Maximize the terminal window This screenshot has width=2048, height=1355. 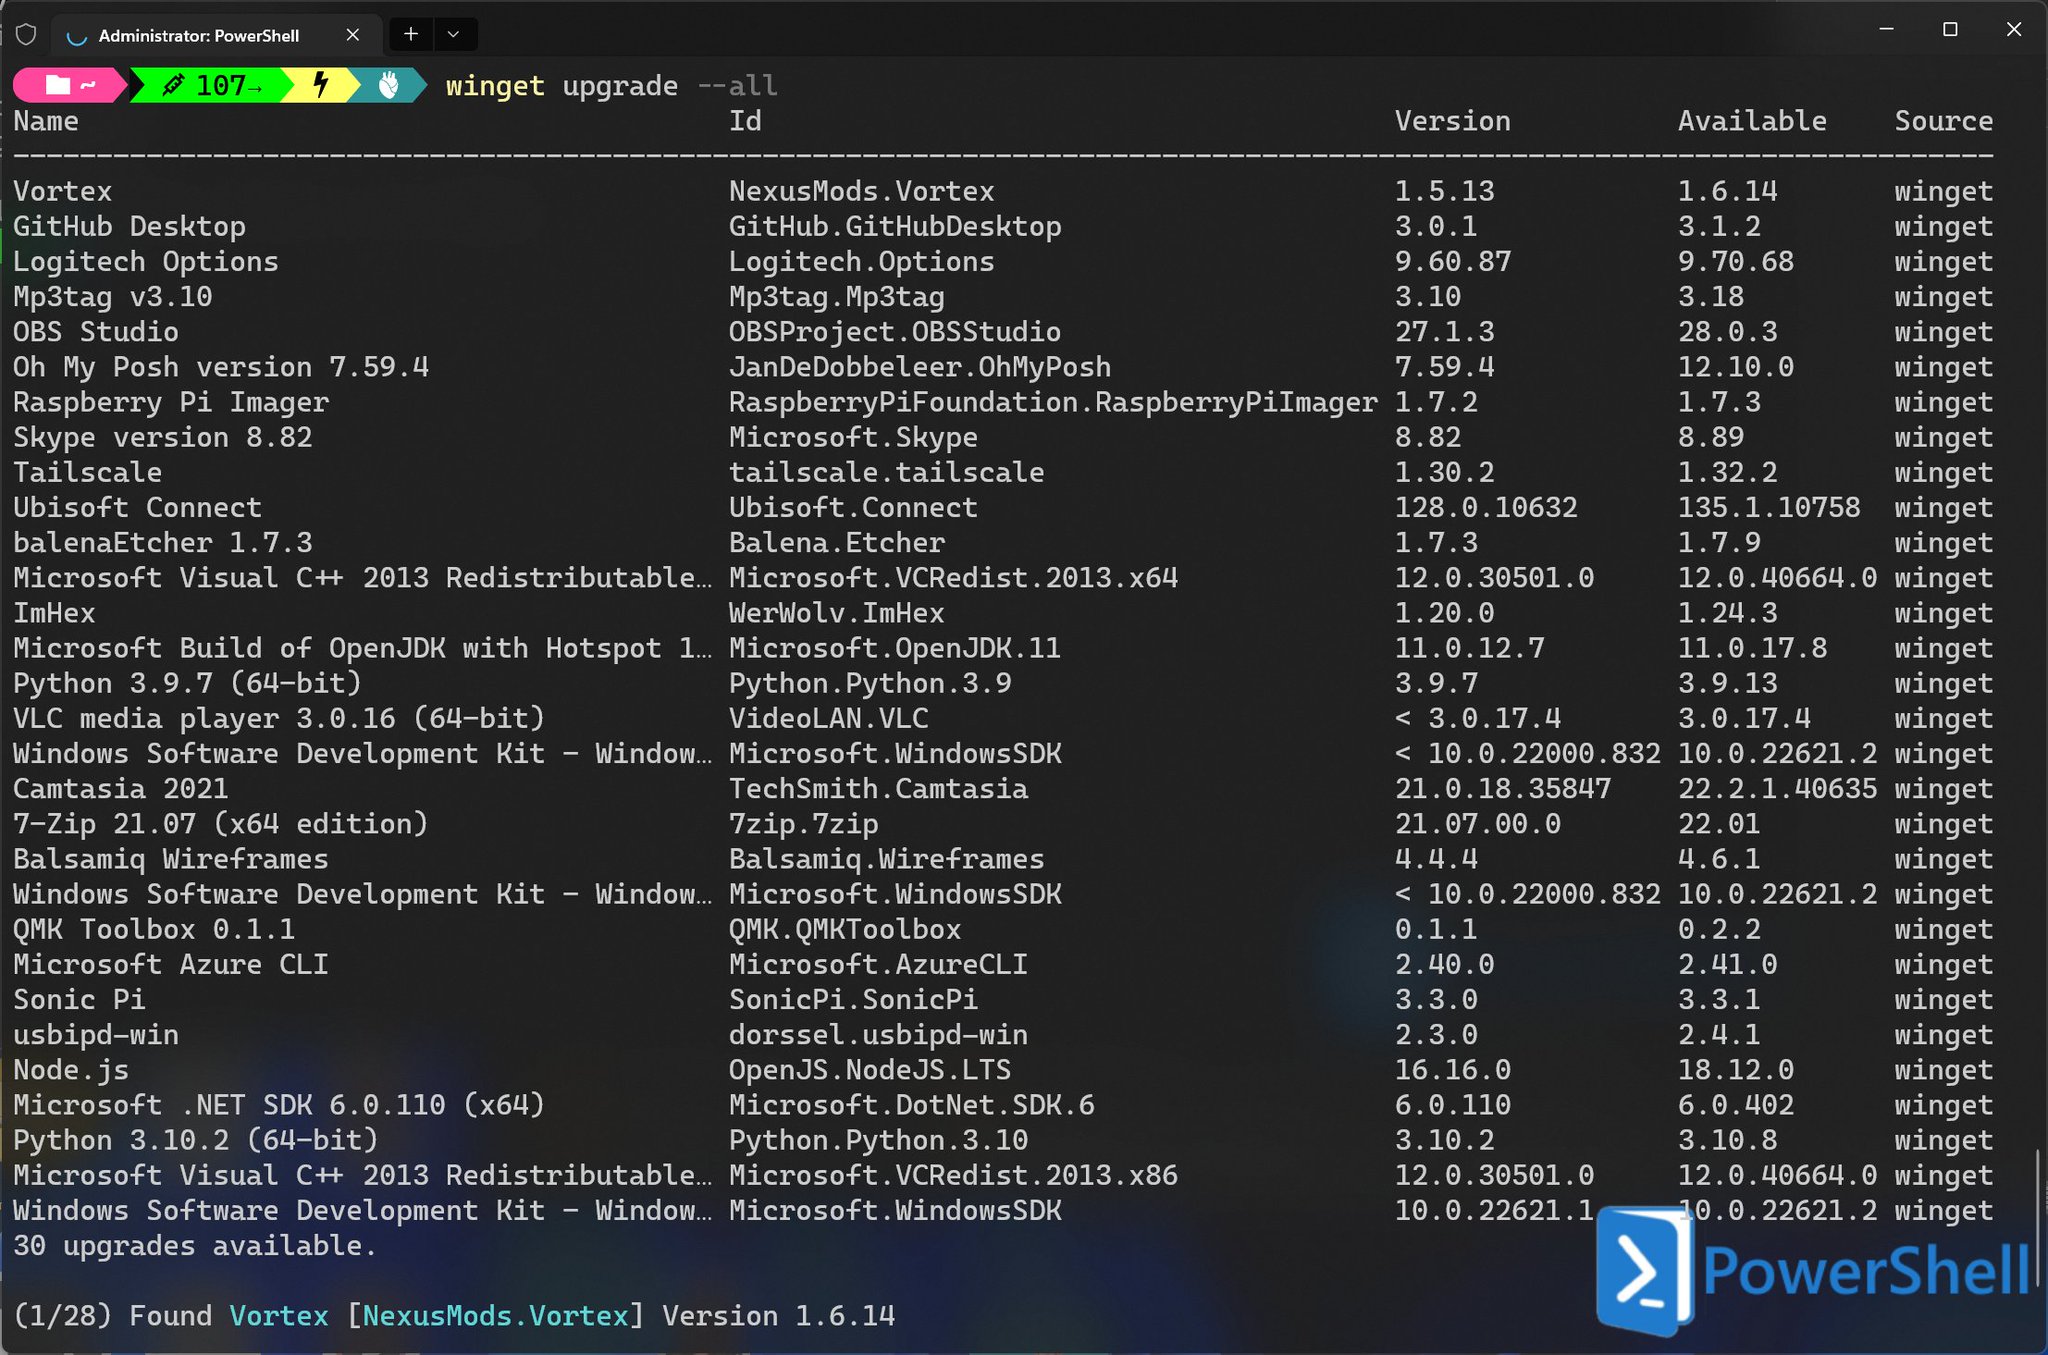[1950, 29]
